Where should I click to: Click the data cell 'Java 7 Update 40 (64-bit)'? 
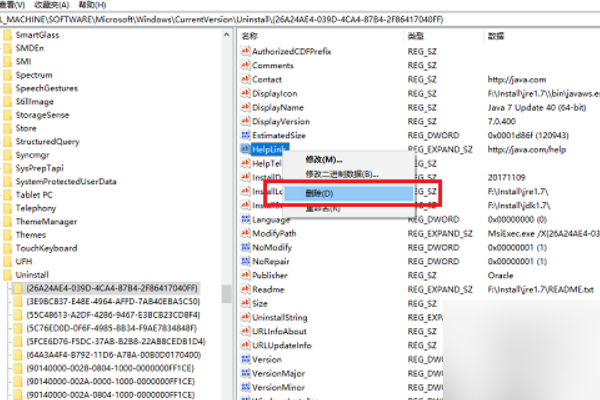coord(537,108)
